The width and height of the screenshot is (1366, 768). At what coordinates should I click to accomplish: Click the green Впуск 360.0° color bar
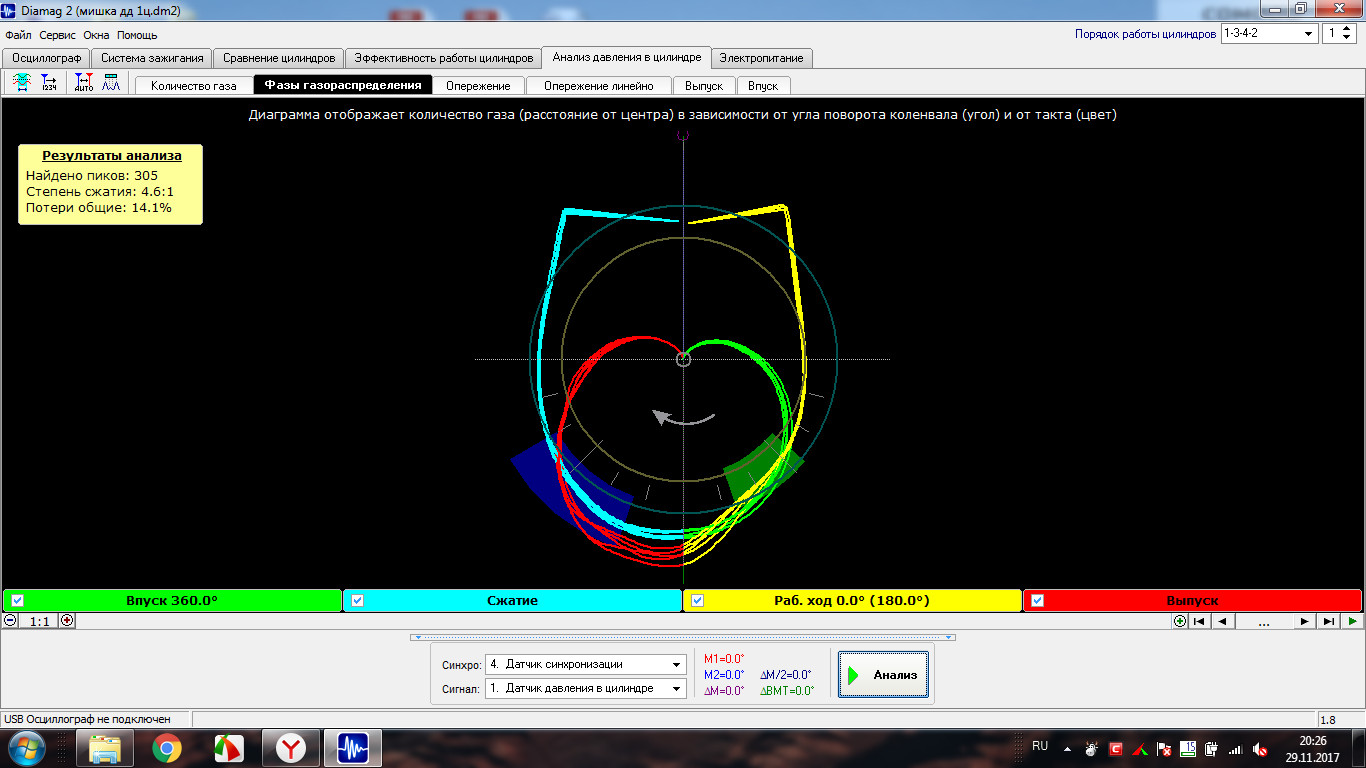coord(172,601)
